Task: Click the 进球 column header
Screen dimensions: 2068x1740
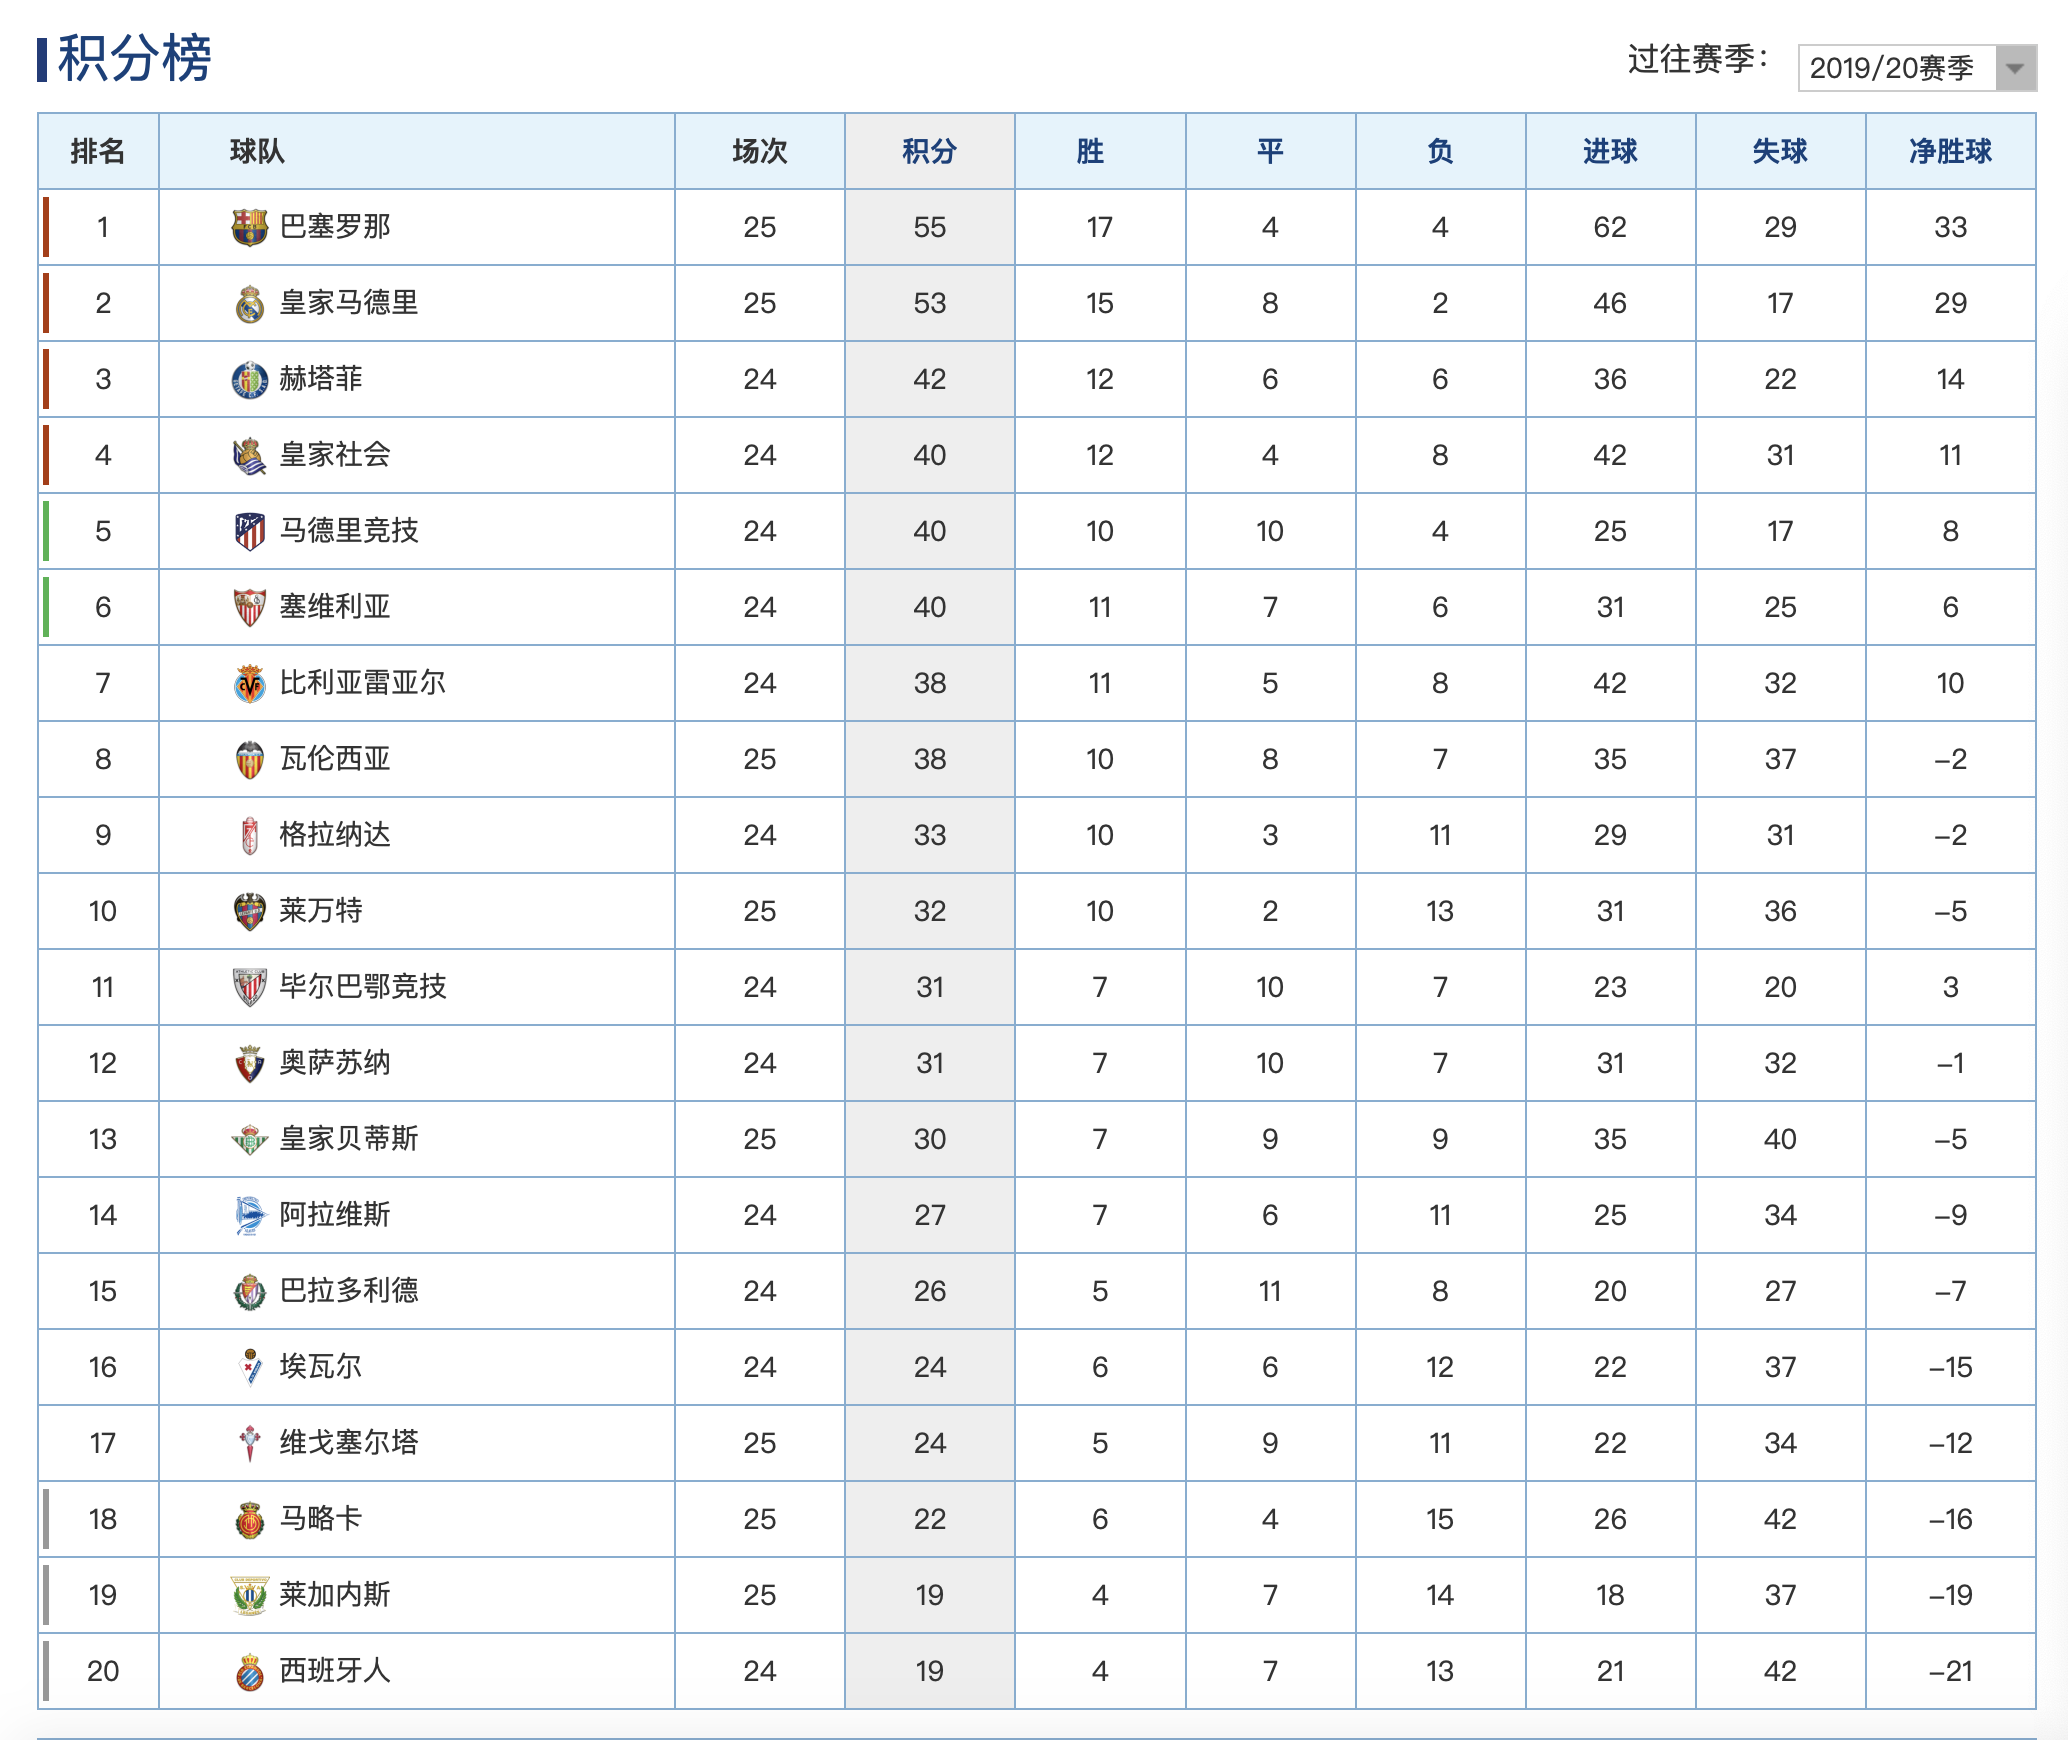Action: [x=1610, y=151]
